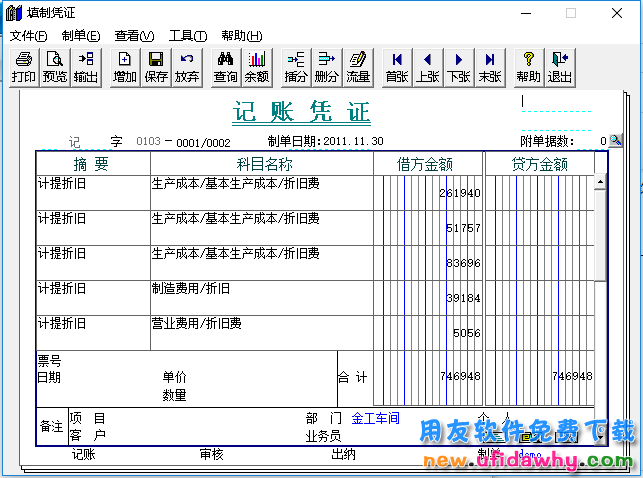Viewport: 643px width, 478px height.
Task: Jump to first voucher 首张
Action: click(x=397, y=67)
